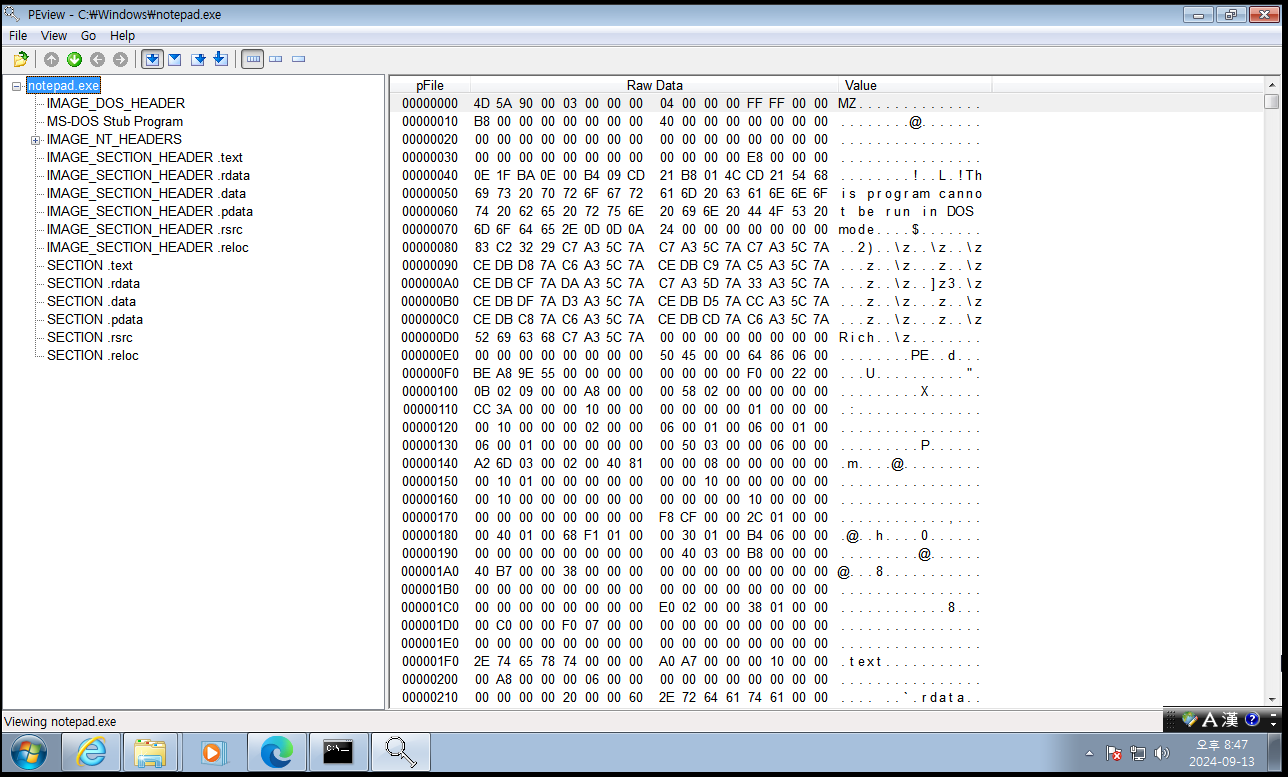Choose the single-segment narrow width view icon

pyautogui.click(x=298, y=59)
